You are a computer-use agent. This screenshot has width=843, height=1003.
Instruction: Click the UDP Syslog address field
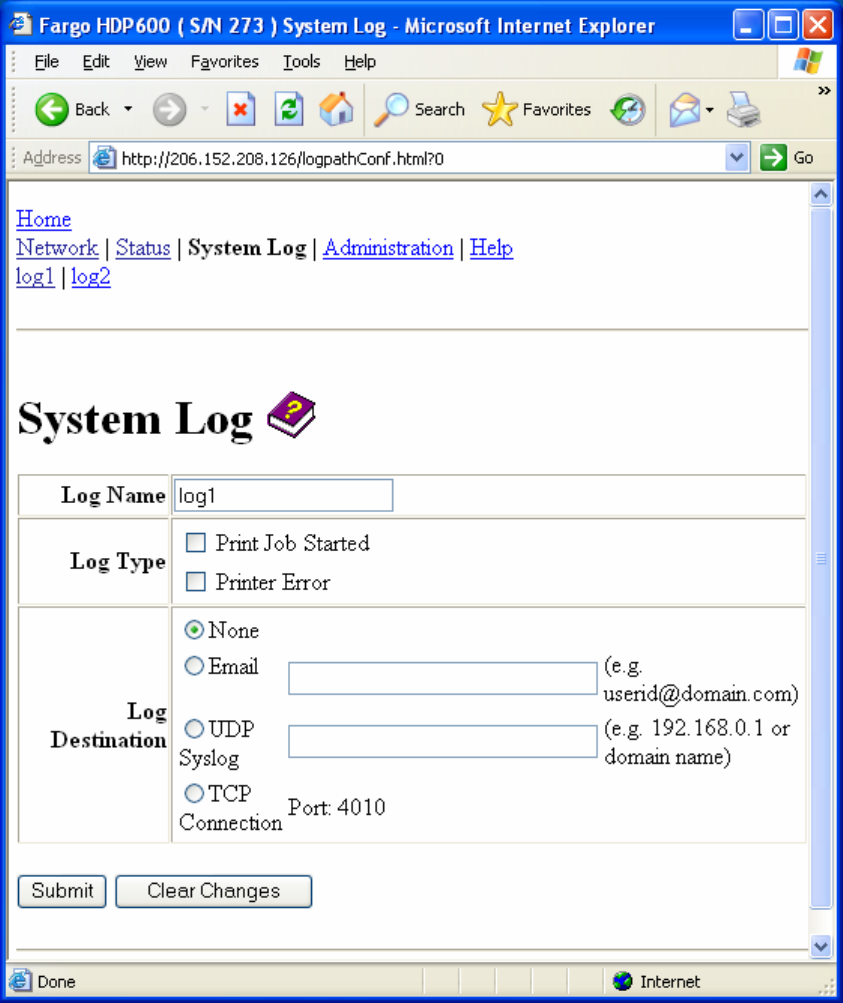[443, 741]
